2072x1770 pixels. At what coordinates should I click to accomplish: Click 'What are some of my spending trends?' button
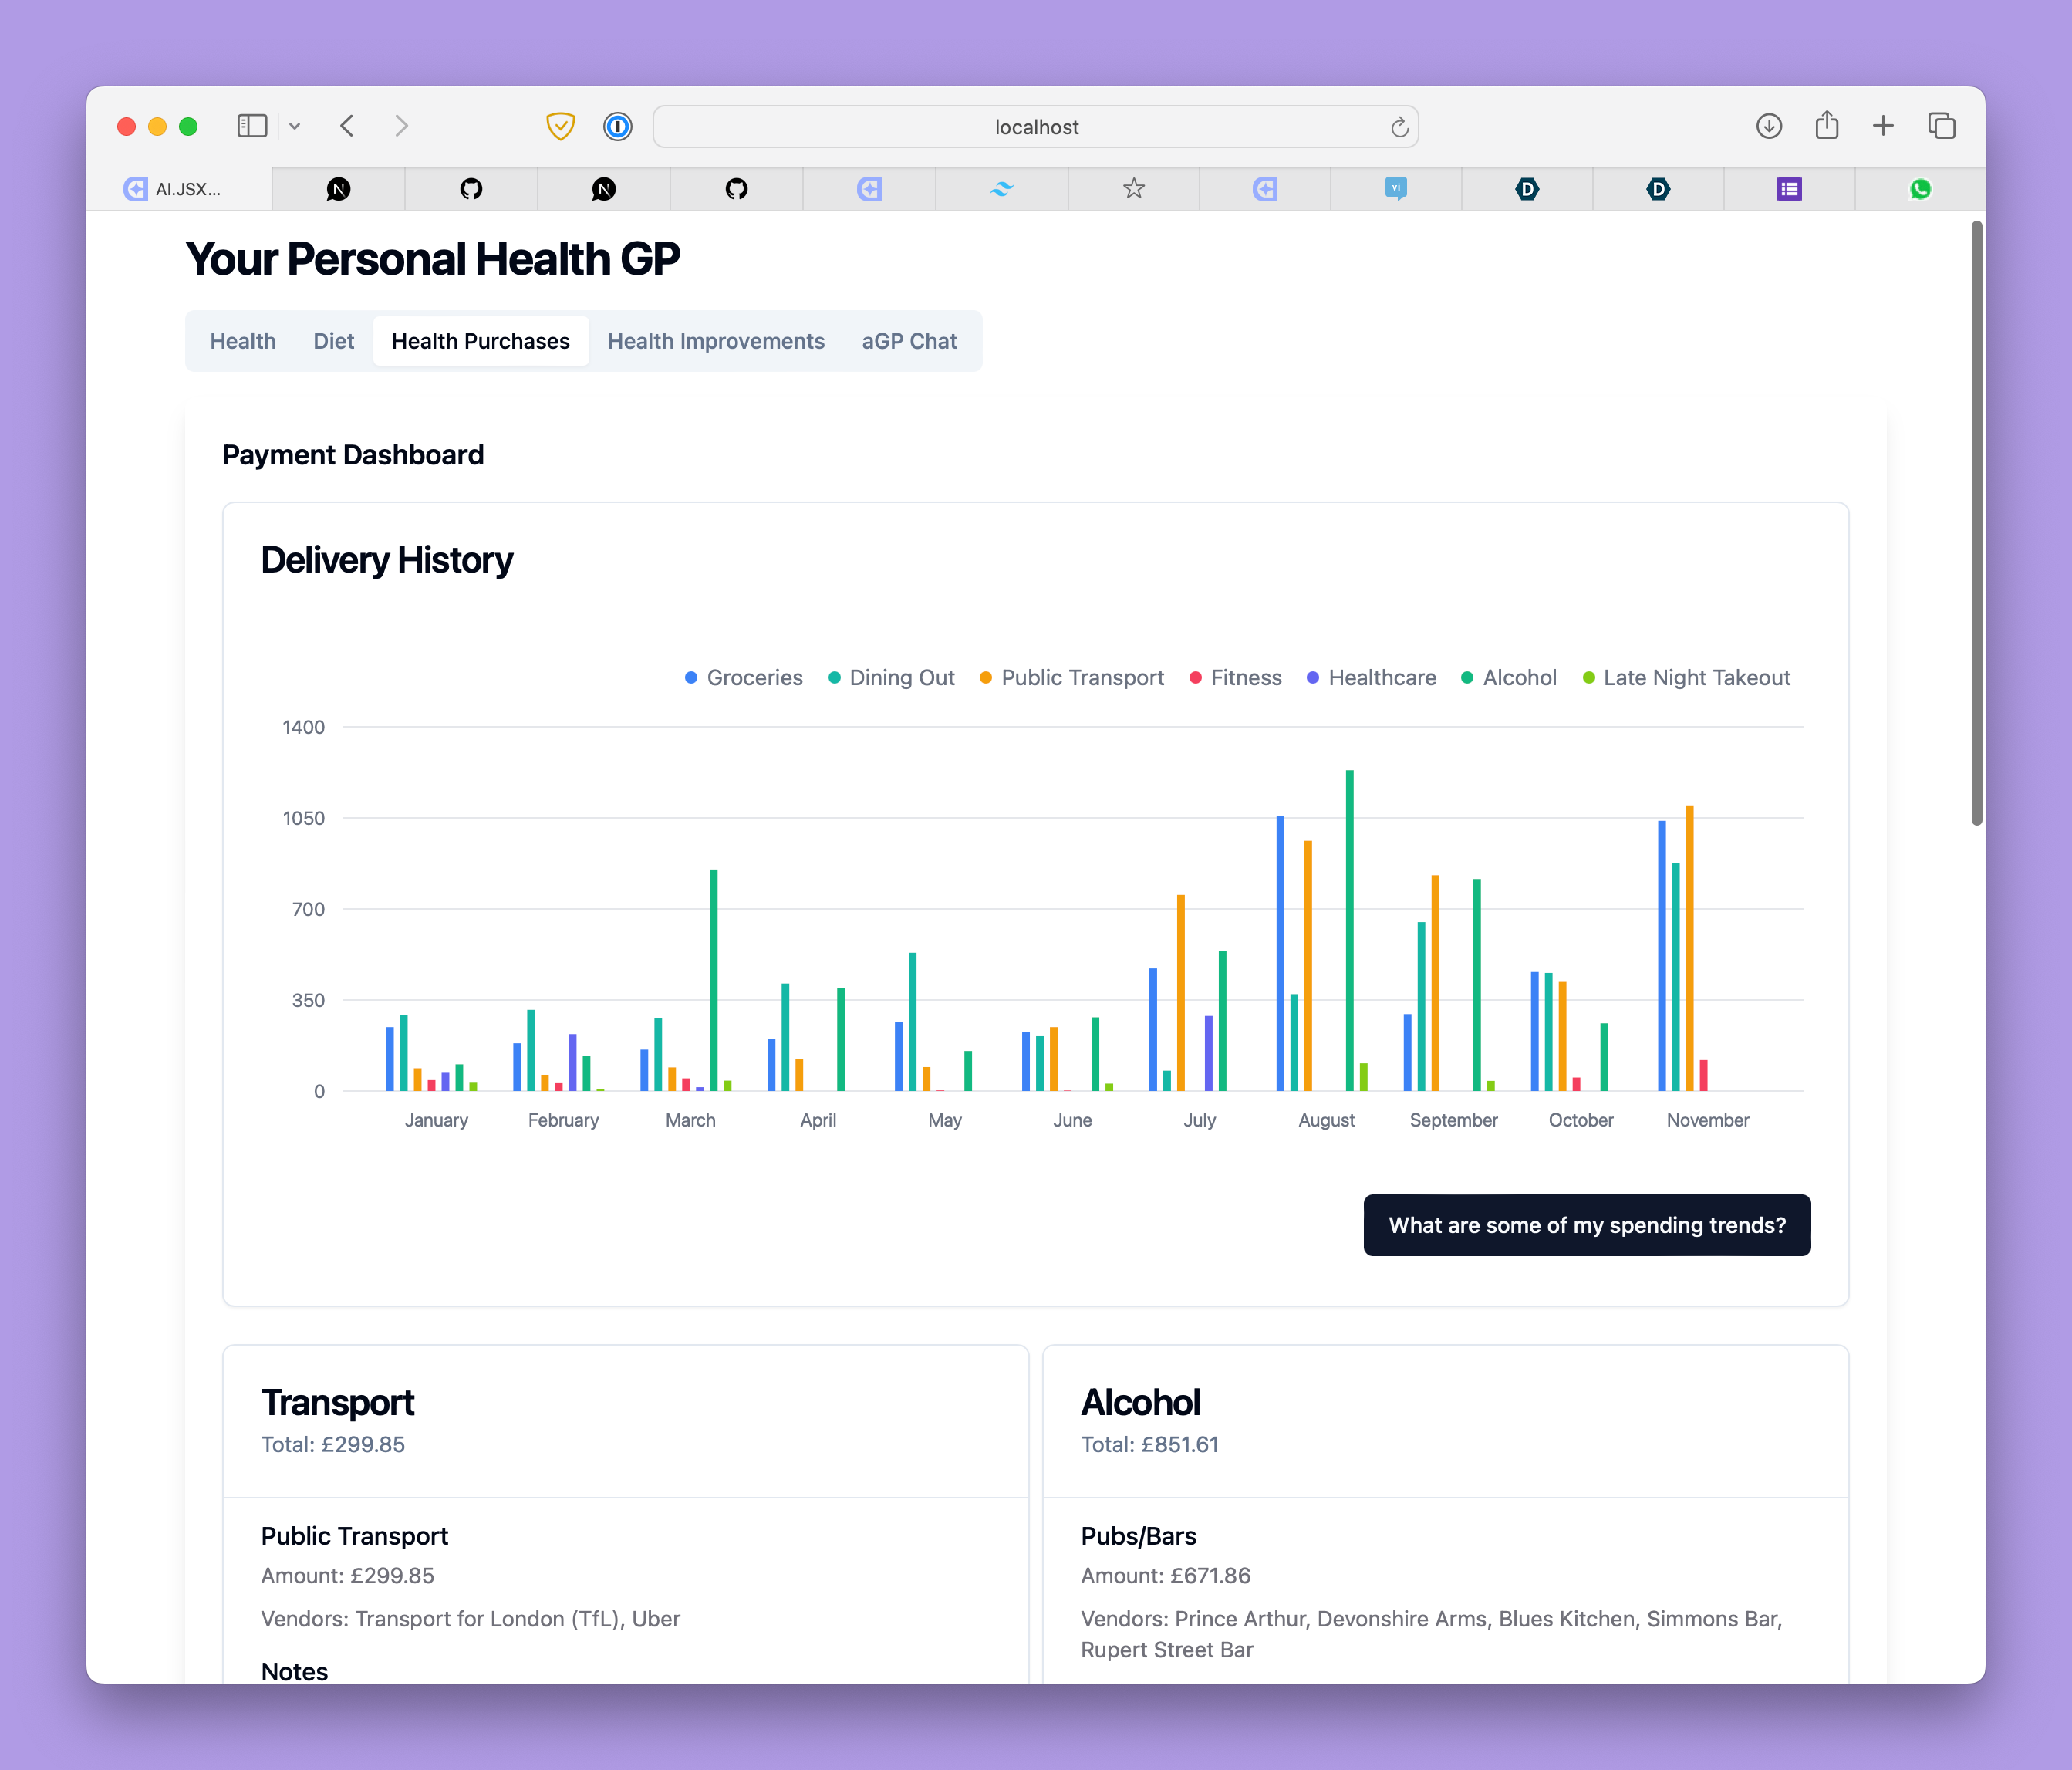(1586, 1225)
